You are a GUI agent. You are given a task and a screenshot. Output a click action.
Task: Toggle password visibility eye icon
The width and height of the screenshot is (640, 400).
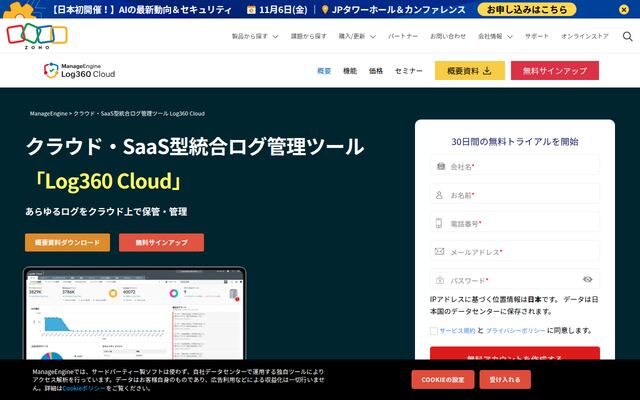[587, 279]
